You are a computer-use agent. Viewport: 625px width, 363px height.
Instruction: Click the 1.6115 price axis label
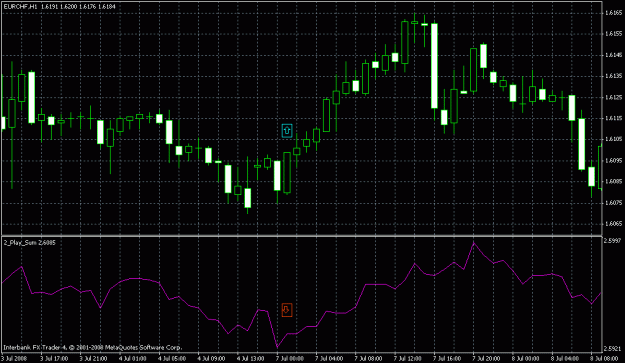[613, 118]
